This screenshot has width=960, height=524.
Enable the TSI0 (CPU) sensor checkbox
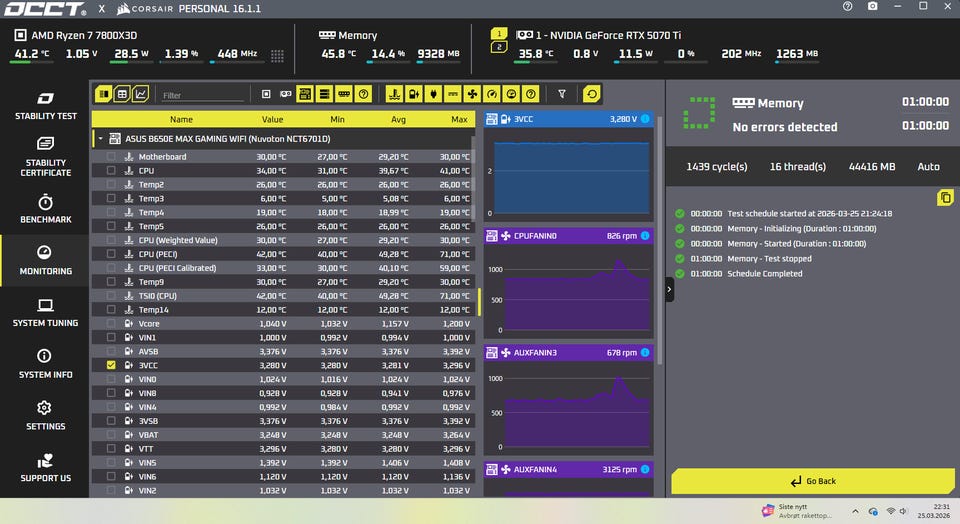point(111,296)
